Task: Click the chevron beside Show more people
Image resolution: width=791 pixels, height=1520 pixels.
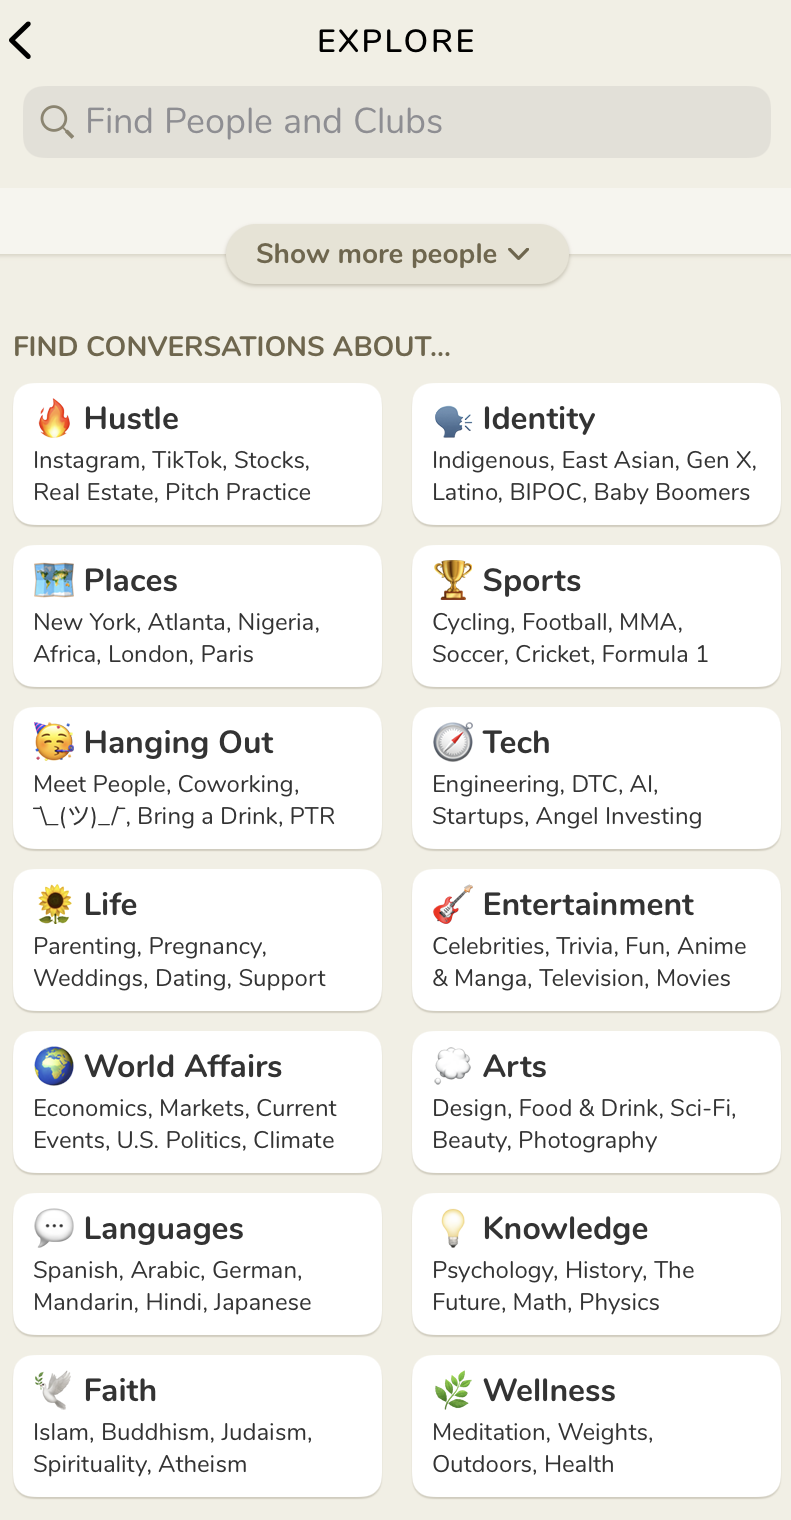Action: (519, 254)
